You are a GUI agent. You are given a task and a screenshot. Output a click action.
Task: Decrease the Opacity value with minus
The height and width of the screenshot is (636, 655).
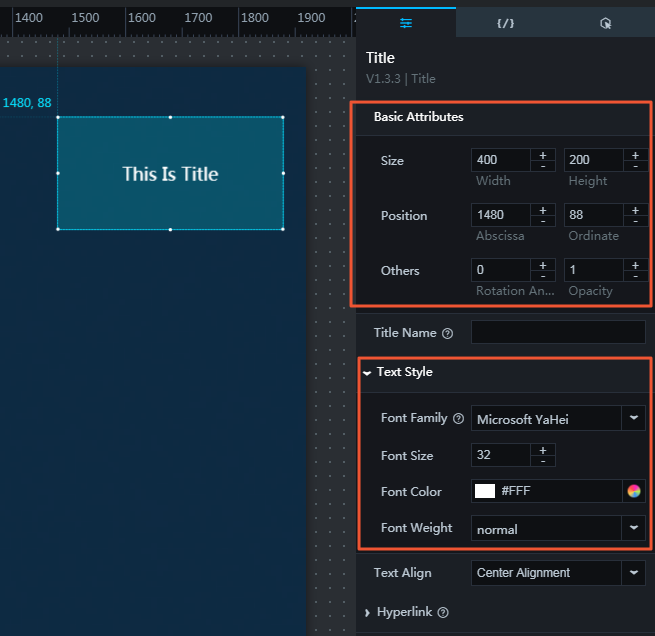click(x=635, y=276)
